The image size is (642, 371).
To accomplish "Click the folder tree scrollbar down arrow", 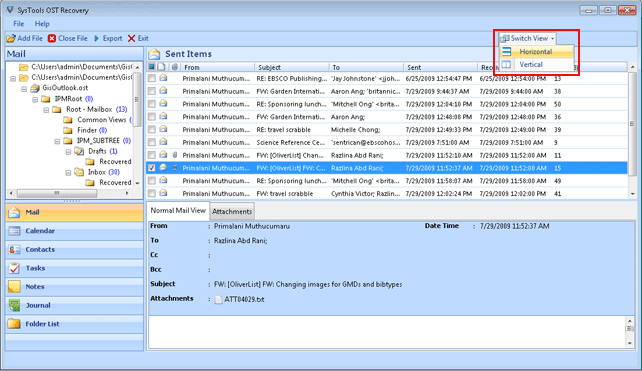I will point(137,183).
